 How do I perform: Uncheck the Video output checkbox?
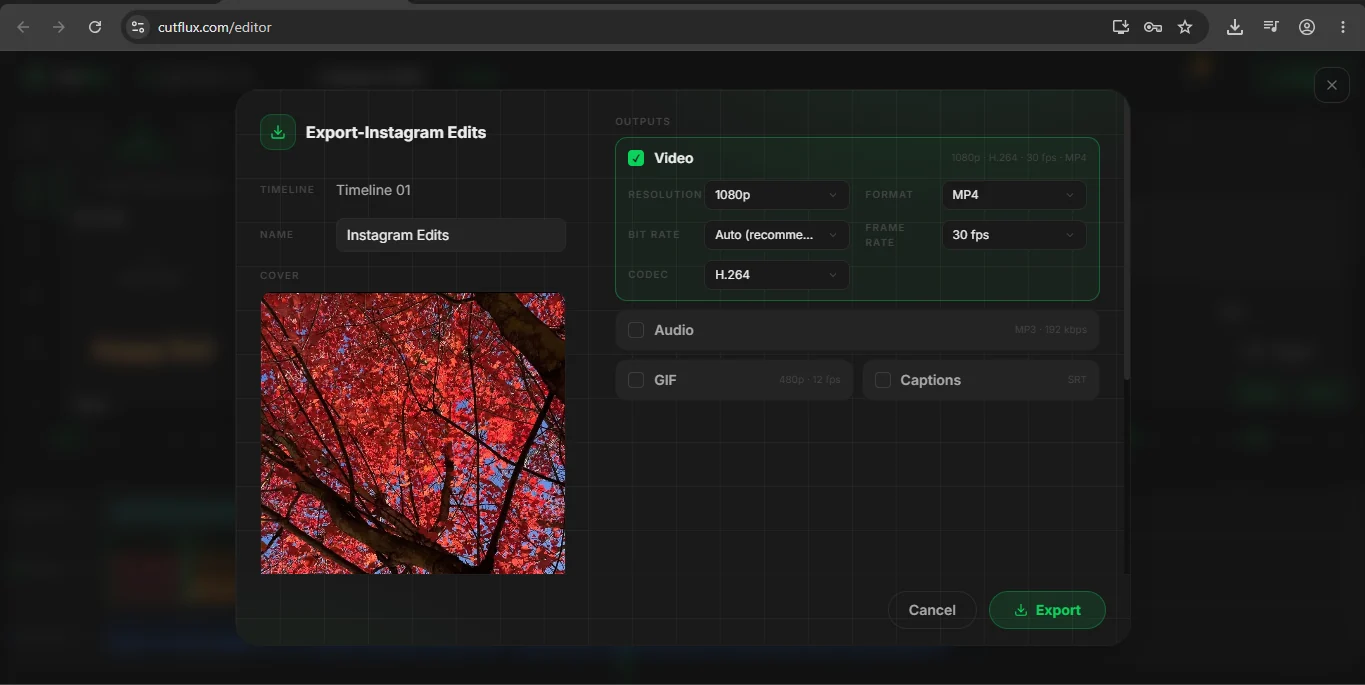(636, 158)
